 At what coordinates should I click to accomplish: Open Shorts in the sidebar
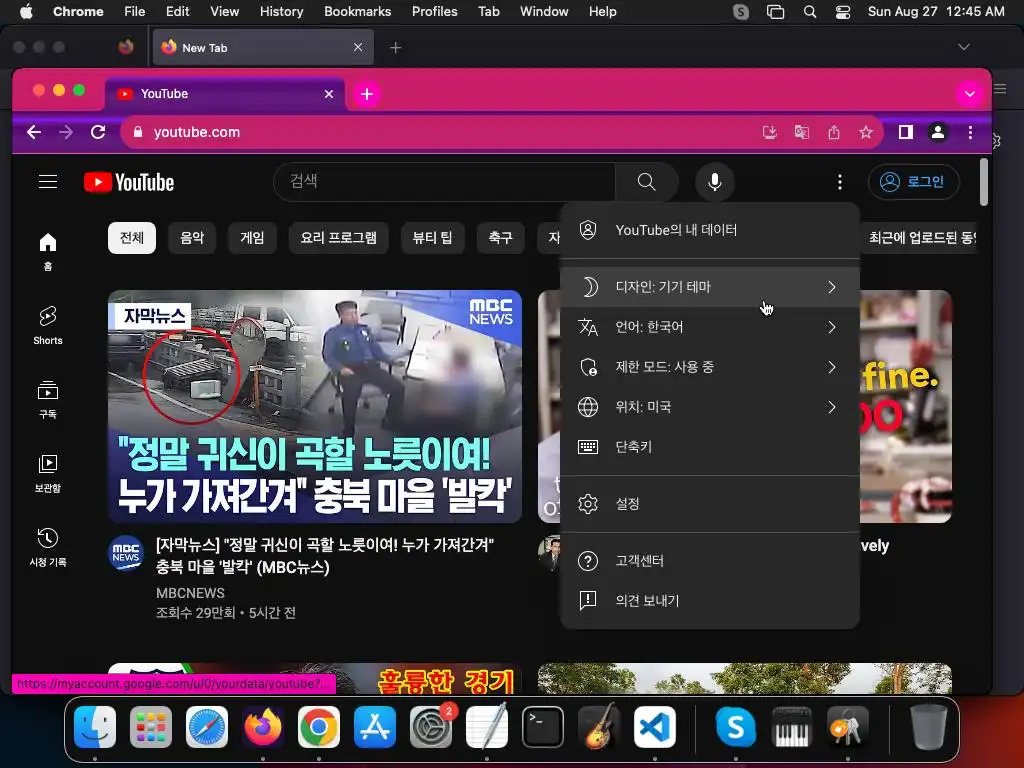48,325
